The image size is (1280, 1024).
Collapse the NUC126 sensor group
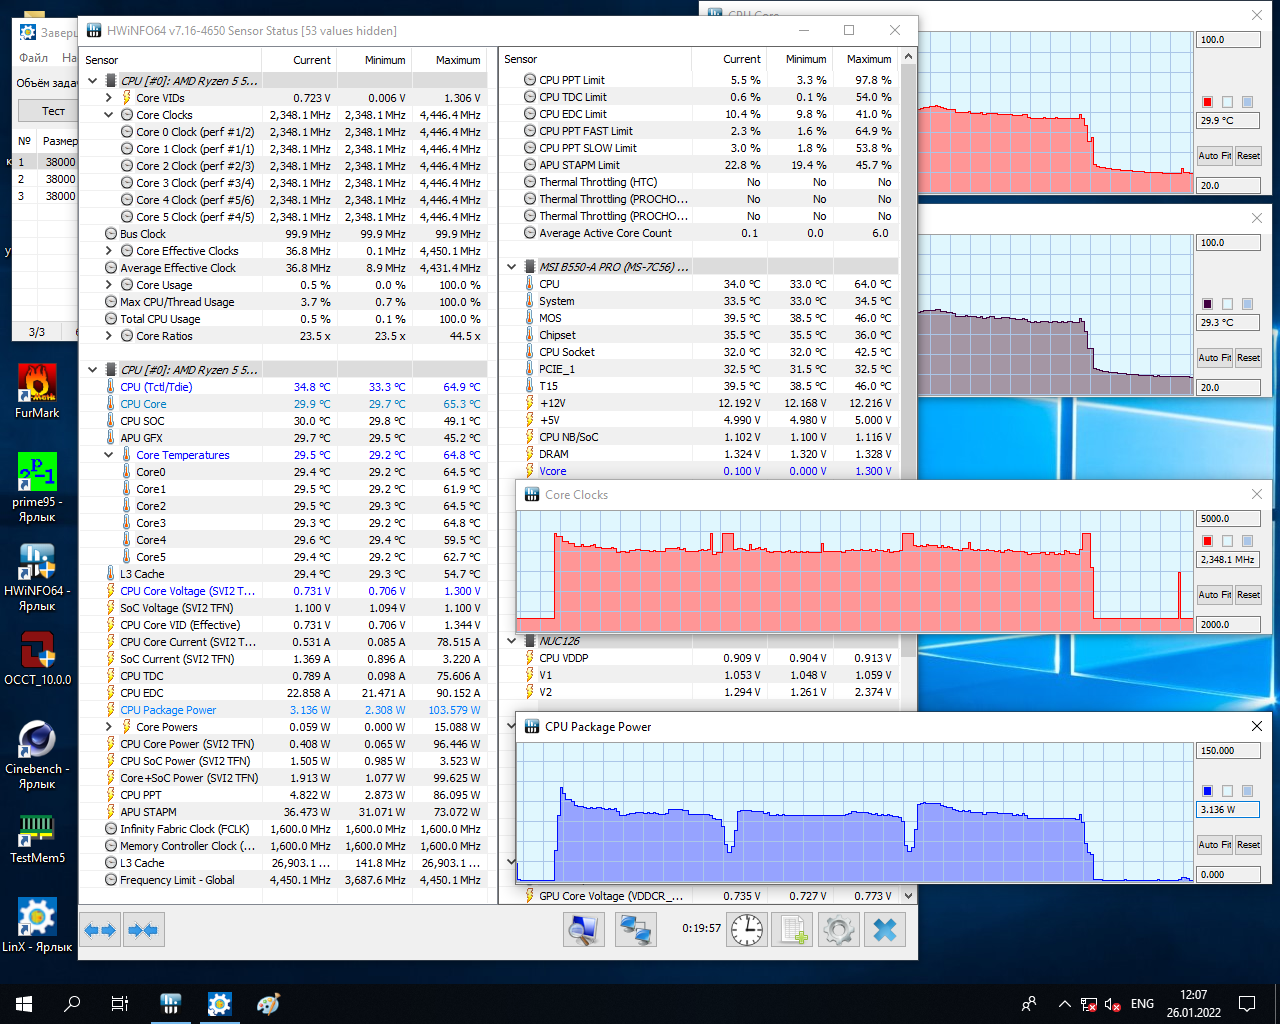[x=512, y=641]
